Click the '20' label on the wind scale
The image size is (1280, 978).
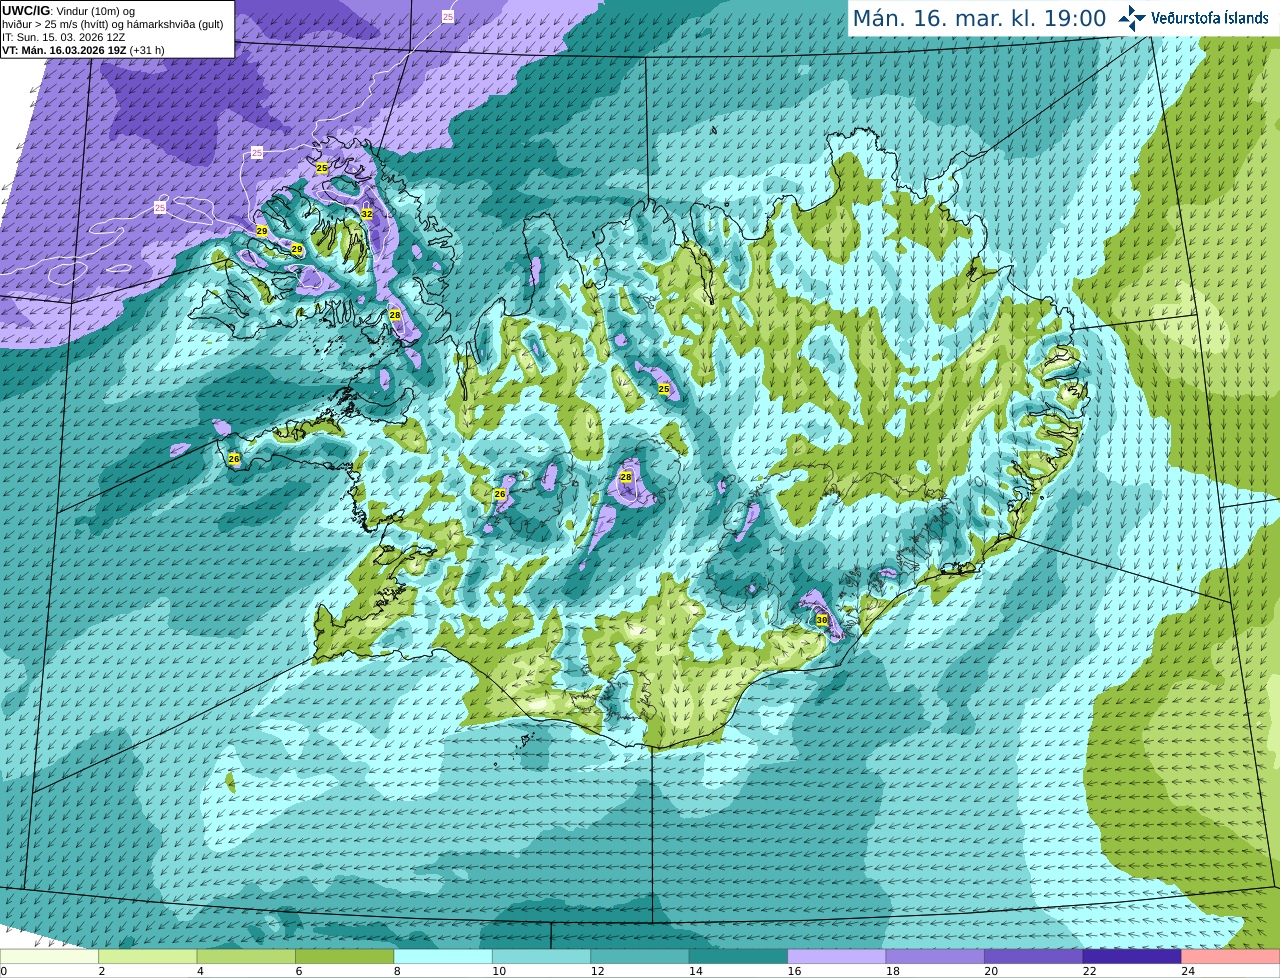pos(991,971)
